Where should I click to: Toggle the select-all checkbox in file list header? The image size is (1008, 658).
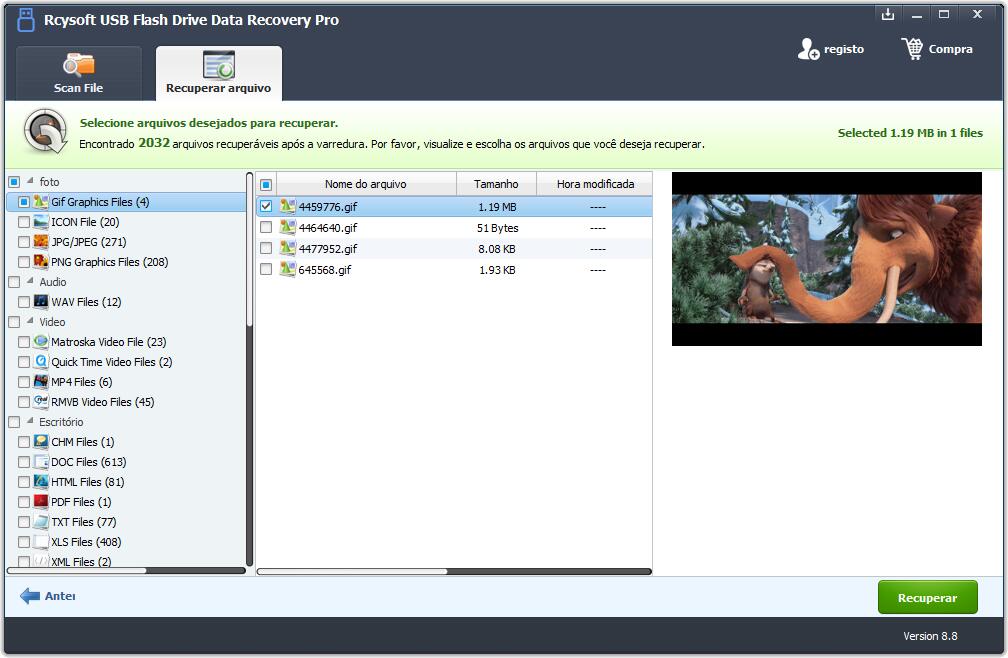[x=266, y=184]
